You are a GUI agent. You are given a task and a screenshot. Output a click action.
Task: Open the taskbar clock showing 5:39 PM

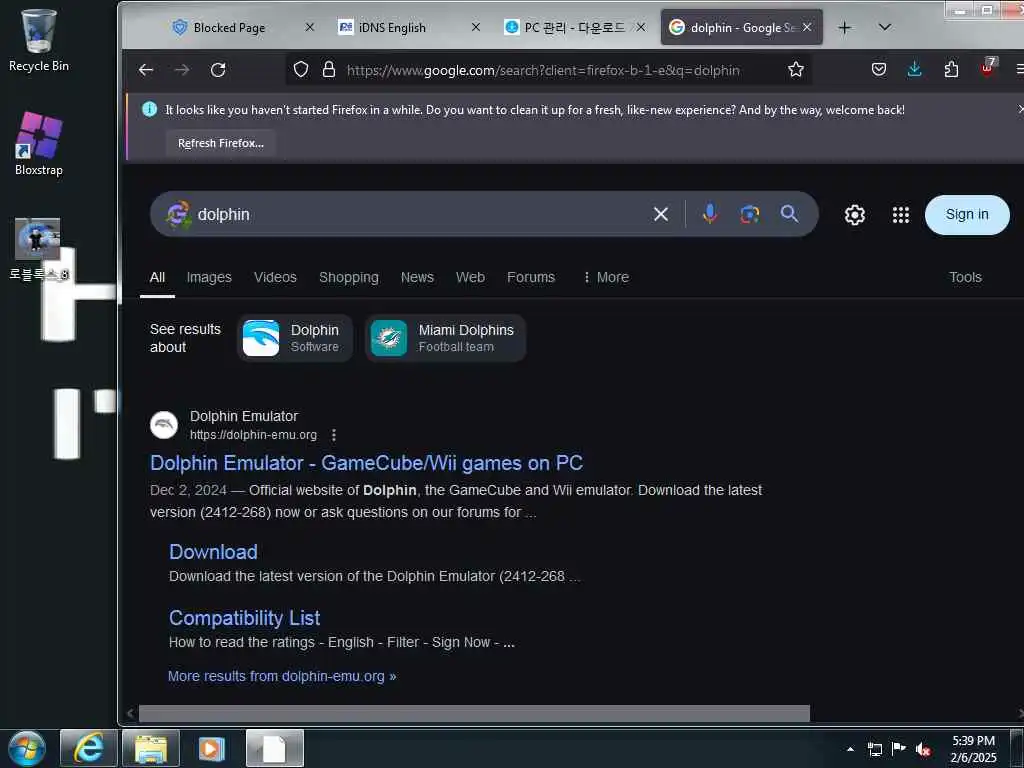pyautogui.click(x=973, y=749)
